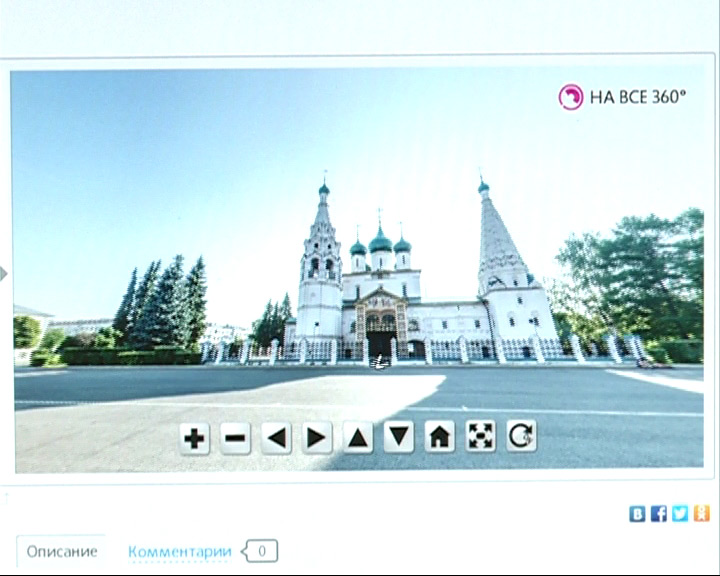Tilt the view up with arrow
This screenshot has height=576, width=720.
(358, 437)
